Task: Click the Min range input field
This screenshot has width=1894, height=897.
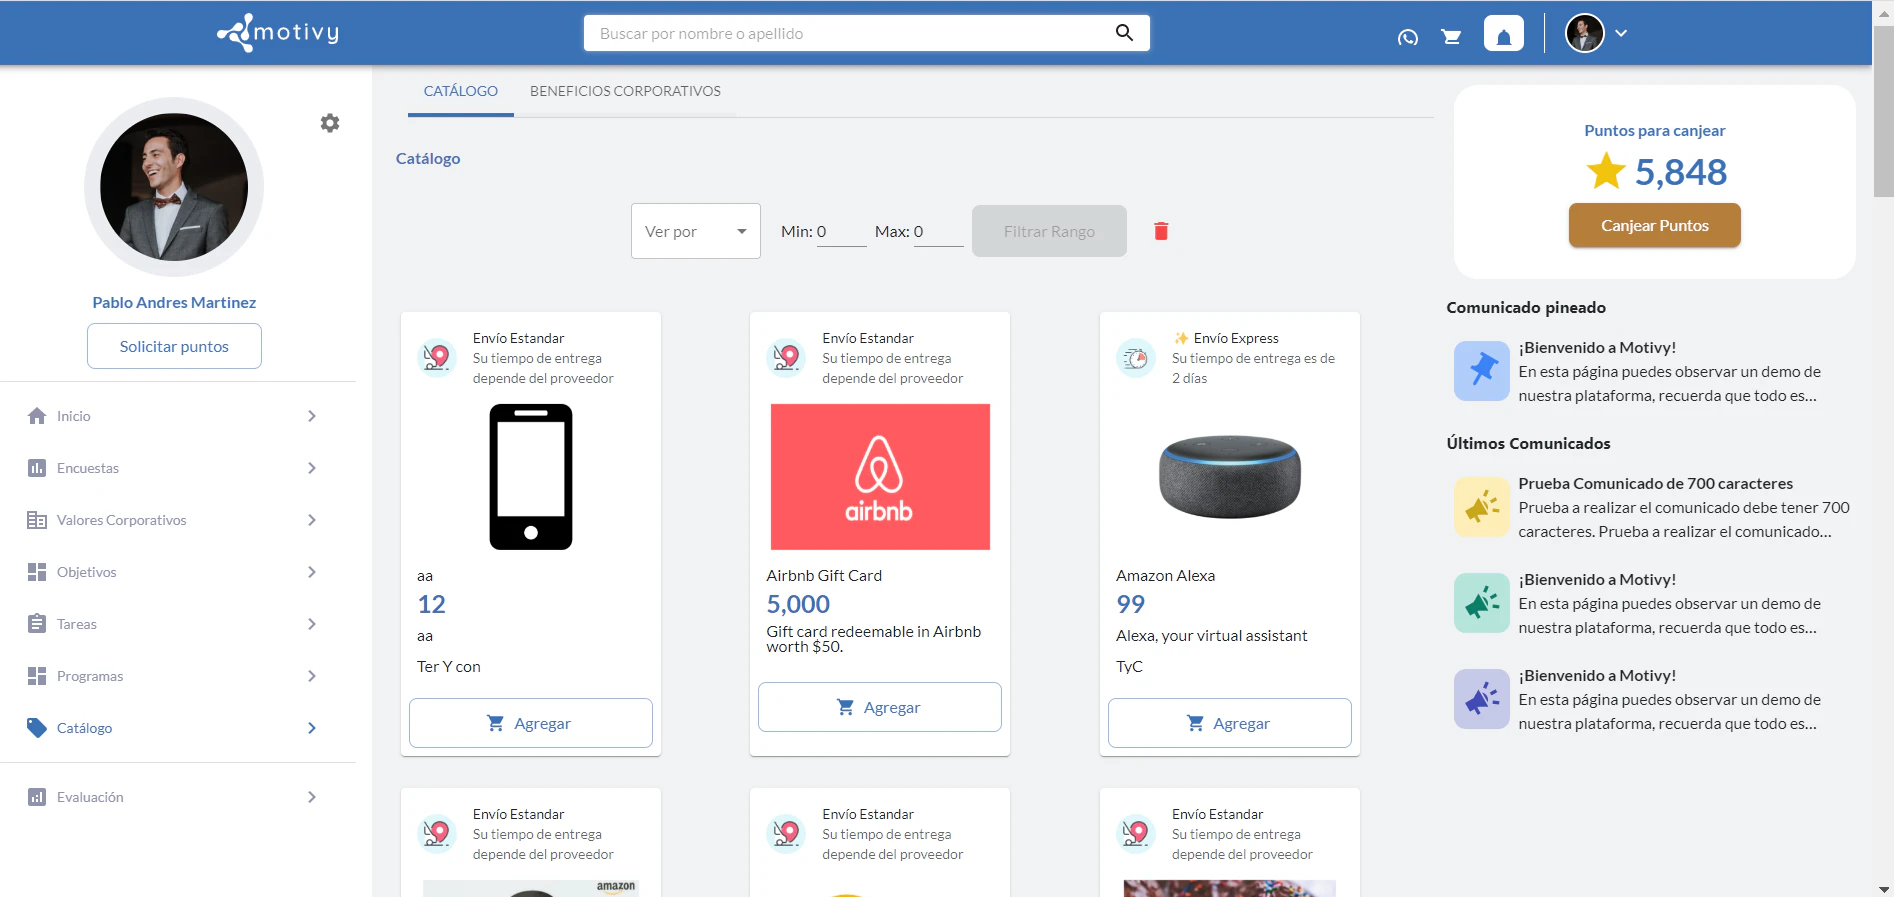Action: coord(841,232)
